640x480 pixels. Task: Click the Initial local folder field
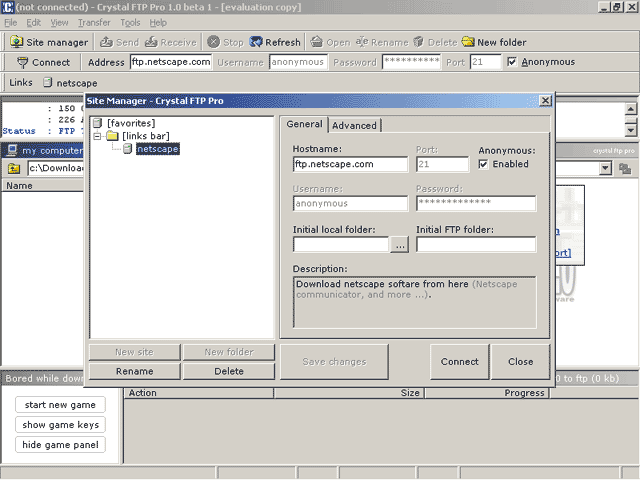[x=341, y=245]
